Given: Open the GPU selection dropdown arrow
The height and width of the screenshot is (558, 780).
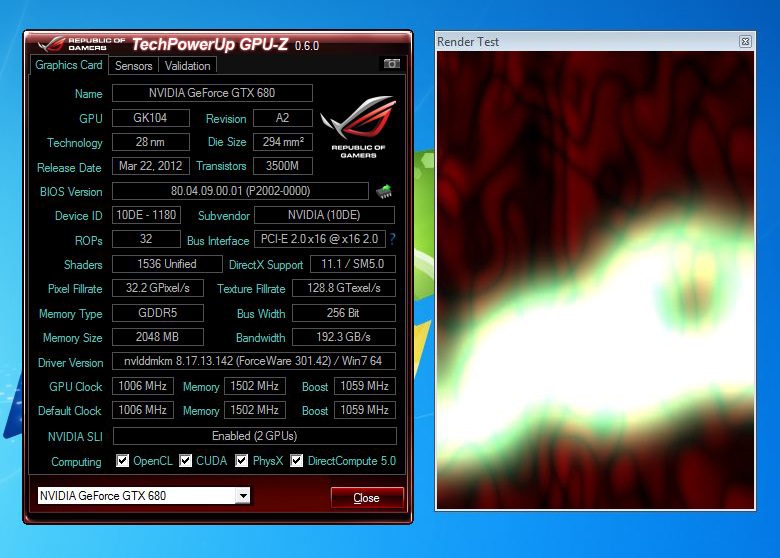Looking at the screenshot, I should [243, 495].
